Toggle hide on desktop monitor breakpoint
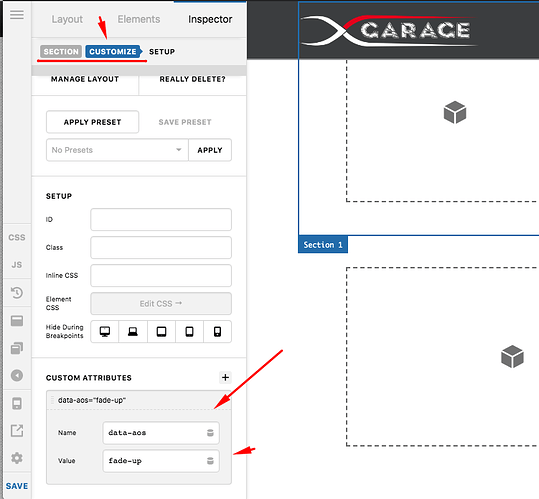 point(105,332)
